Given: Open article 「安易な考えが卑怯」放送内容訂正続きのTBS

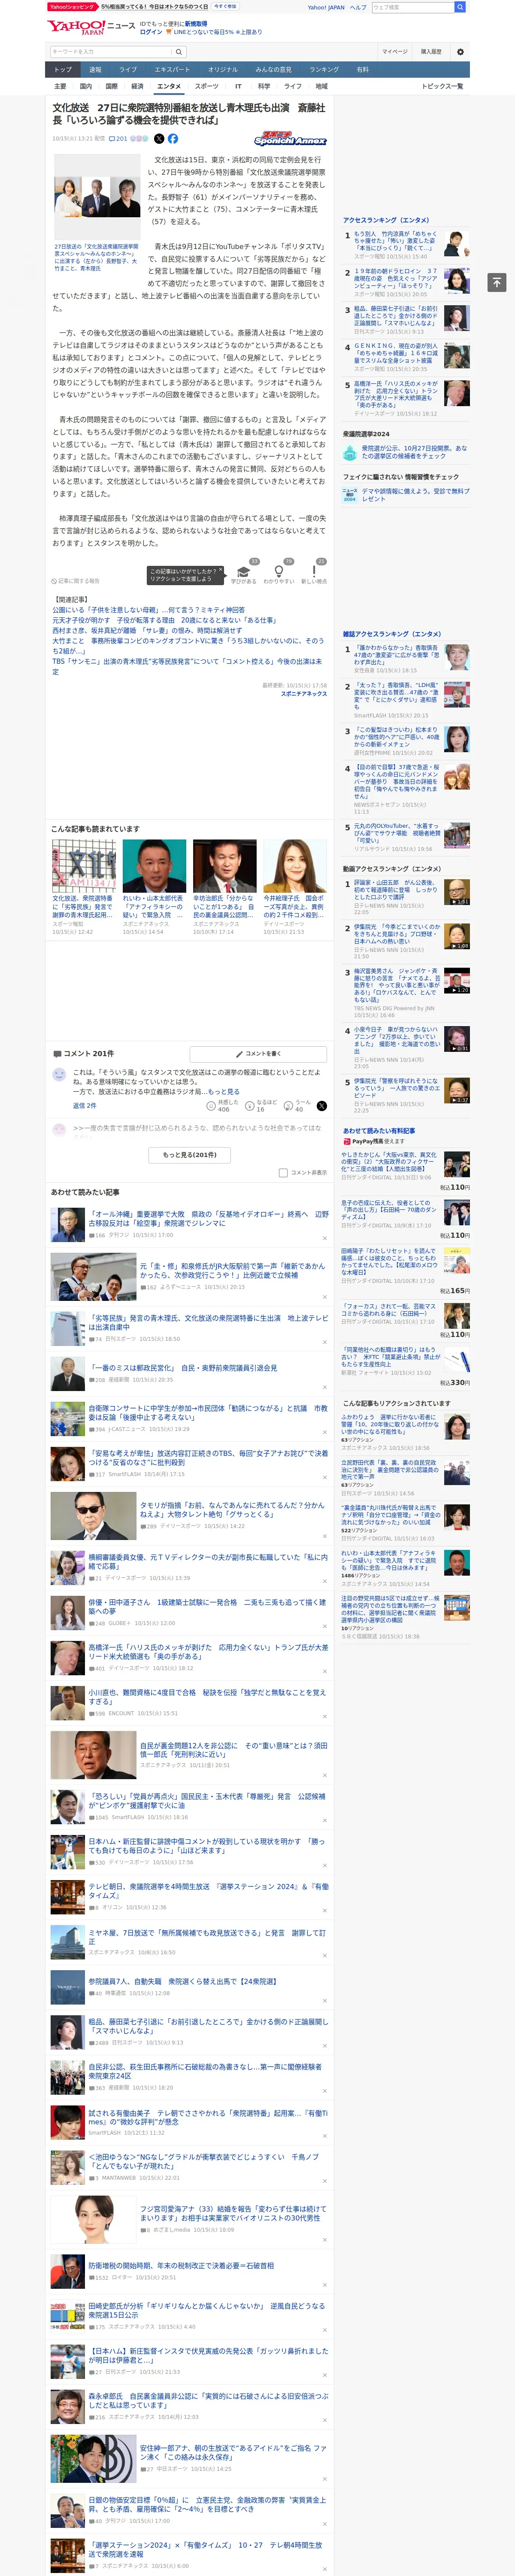Looking at the screenshot, I should [x=208, y=1457].
